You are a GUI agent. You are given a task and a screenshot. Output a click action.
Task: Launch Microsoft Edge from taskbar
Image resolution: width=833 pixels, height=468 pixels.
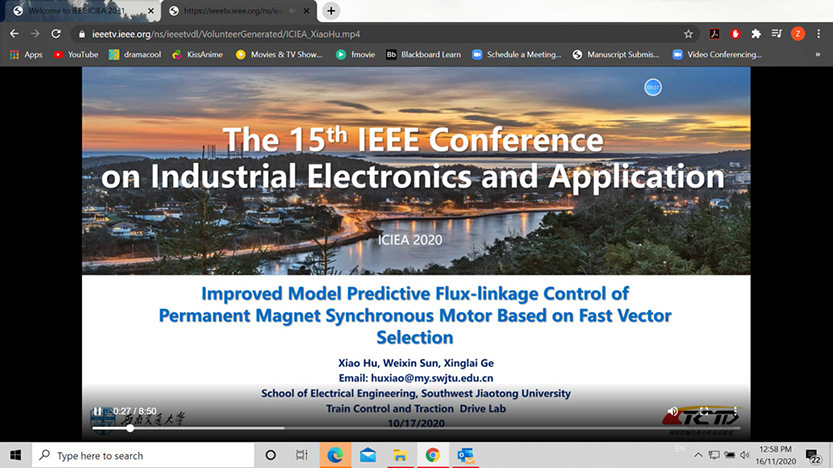tap(335, 455)
